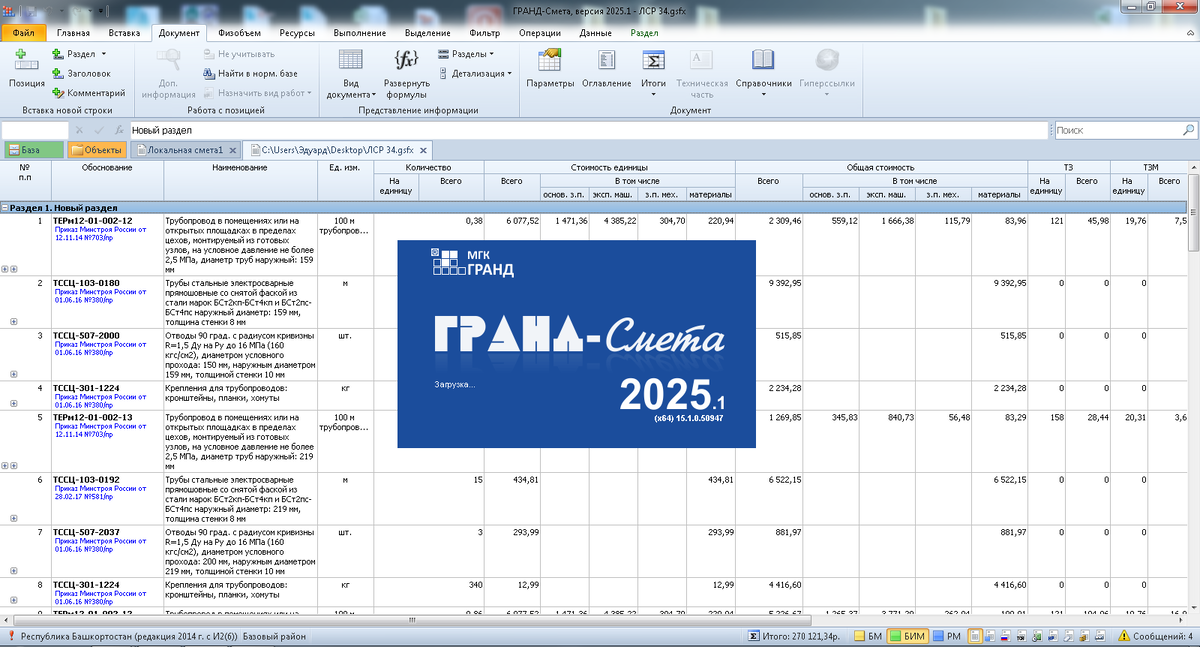Open the Итоги dropdown menu

(654, 72)
